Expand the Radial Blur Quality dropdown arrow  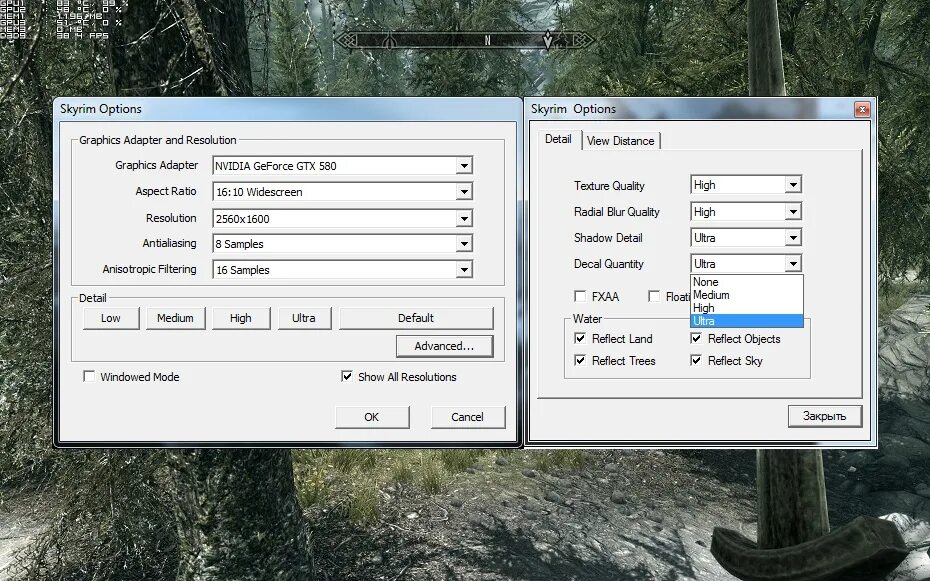click(793, 212)
